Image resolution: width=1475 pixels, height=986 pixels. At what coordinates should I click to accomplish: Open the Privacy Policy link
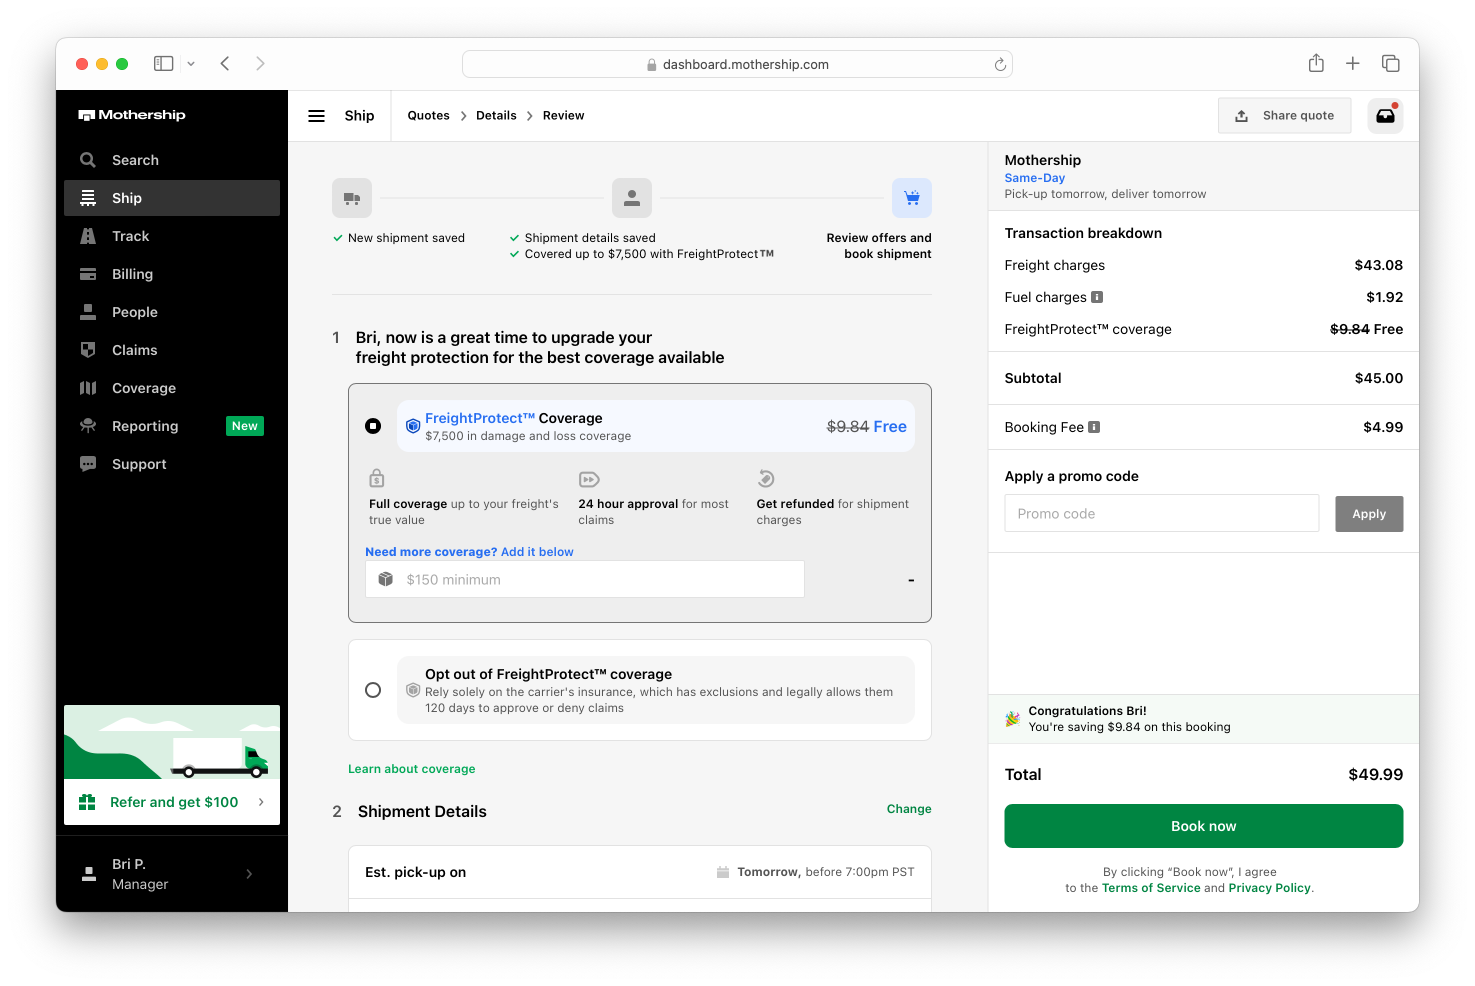pos(1269,888)
